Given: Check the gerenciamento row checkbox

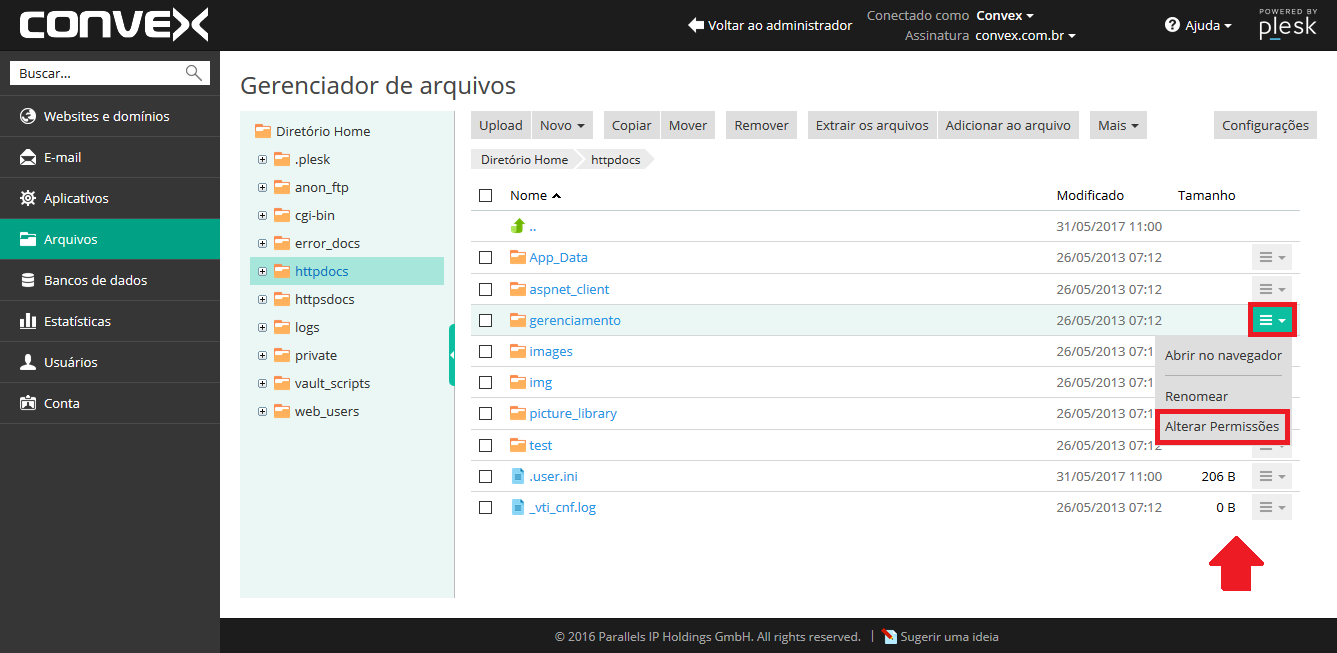Looking at the screenshot, I should pyautogui.click(x=486, y=320).
